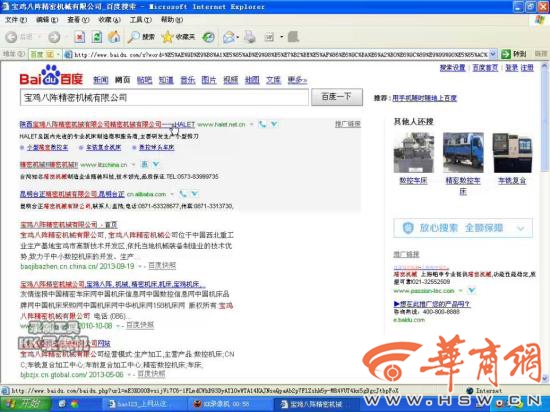Expand dropdown arrow beside the Mail icon

[x=238, y=37]
